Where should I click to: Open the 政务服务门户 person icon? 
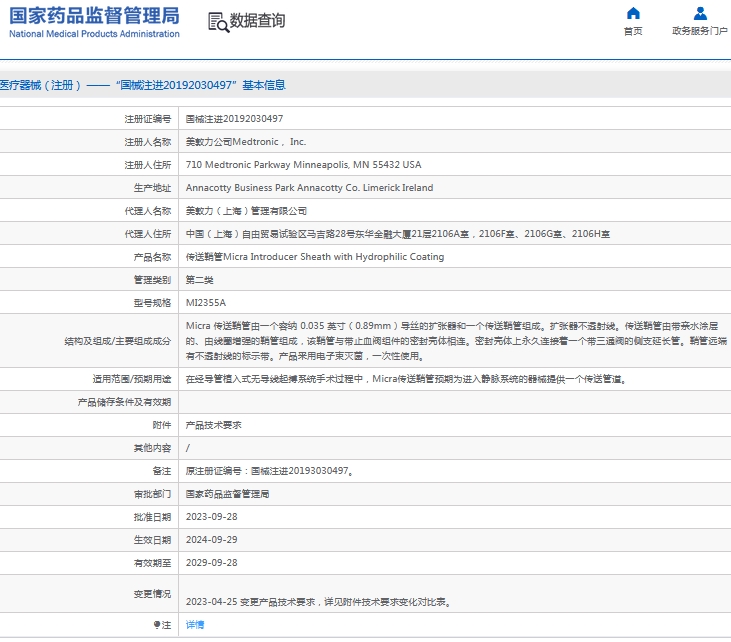[700, 13]
